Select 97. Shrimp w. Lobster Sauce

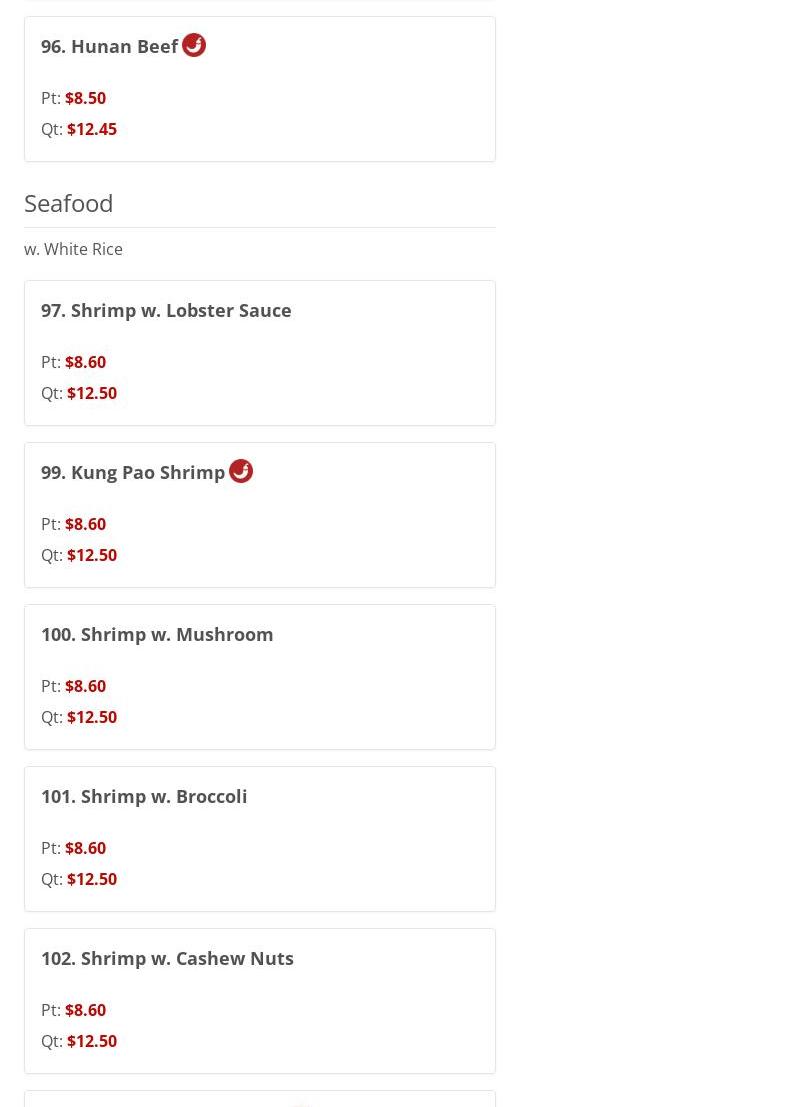[x=166, y=311]
